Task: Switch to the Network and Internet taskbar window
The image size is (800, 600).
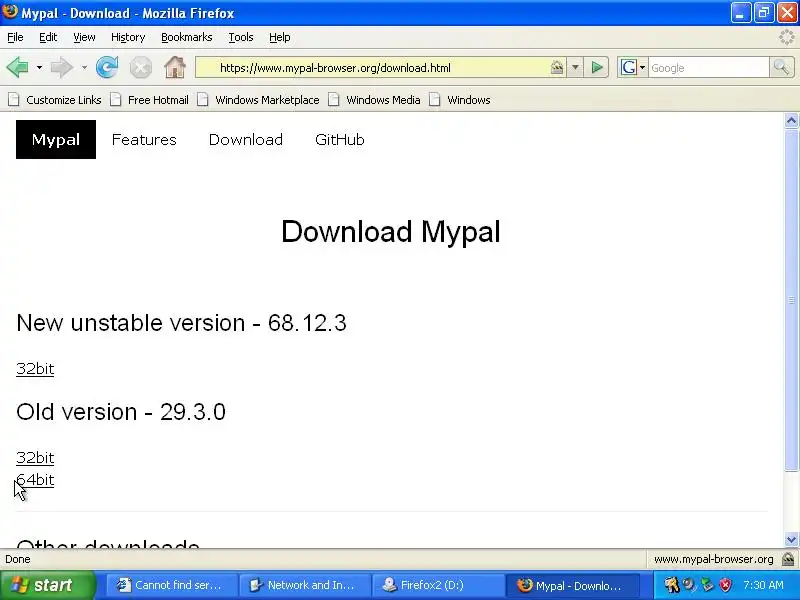Action: 305,585
